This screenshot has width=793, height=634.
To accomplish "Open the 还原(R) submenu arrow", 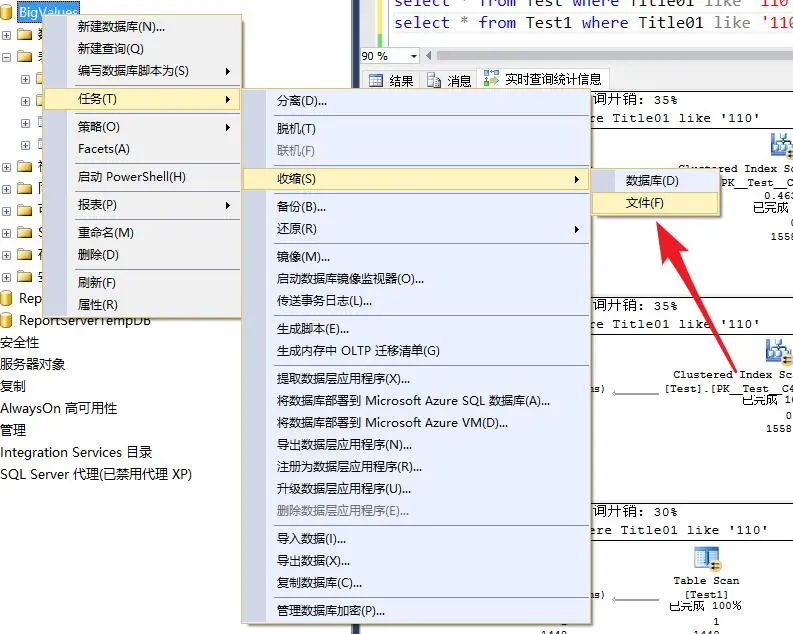I will (x=577, y=230).
